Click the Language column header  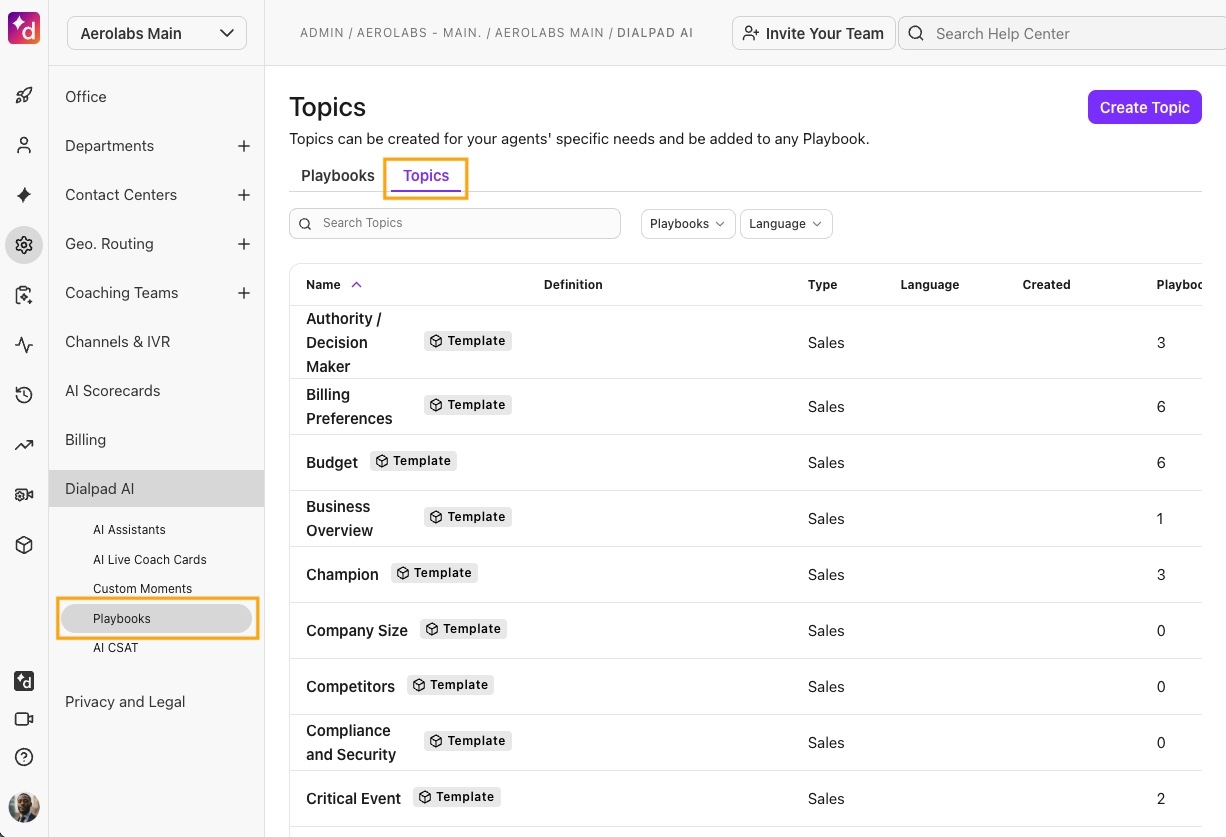click(930, 285)
